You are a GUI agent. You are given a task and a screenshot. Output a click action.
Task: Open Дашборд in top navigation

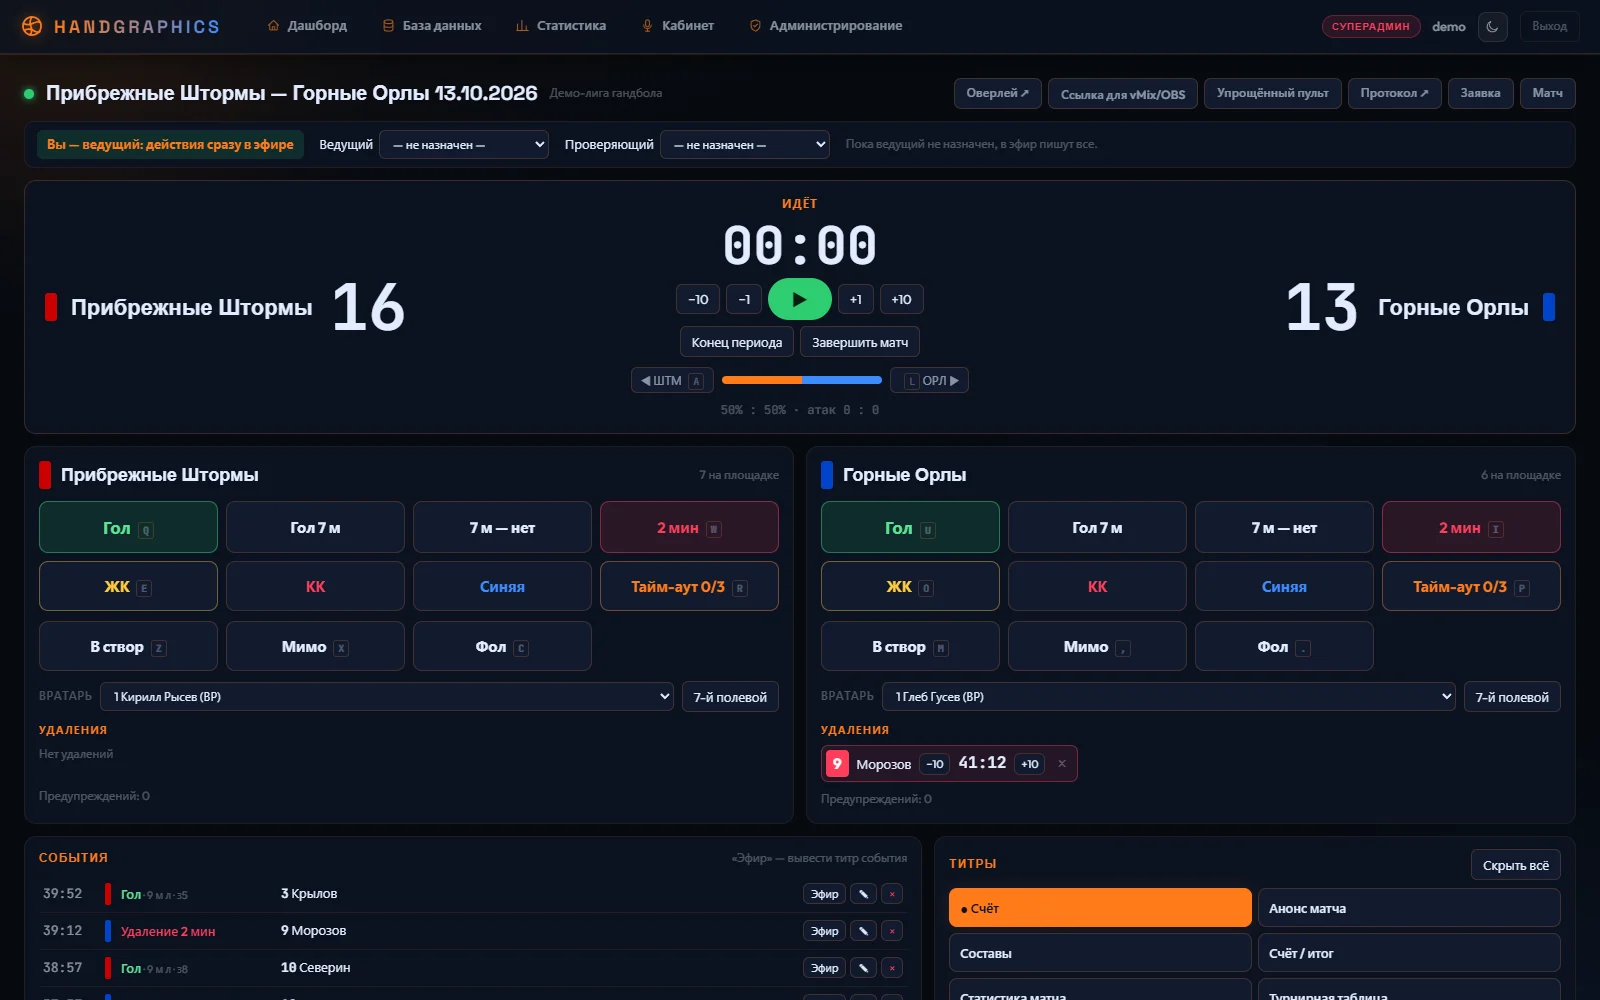point(307,26)
